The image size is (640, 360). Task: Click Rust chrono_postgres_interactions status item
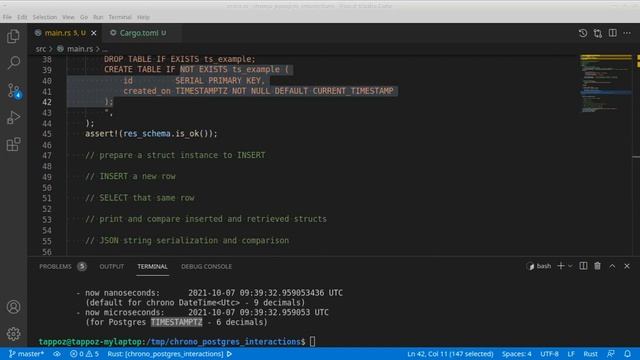[169, 354]
